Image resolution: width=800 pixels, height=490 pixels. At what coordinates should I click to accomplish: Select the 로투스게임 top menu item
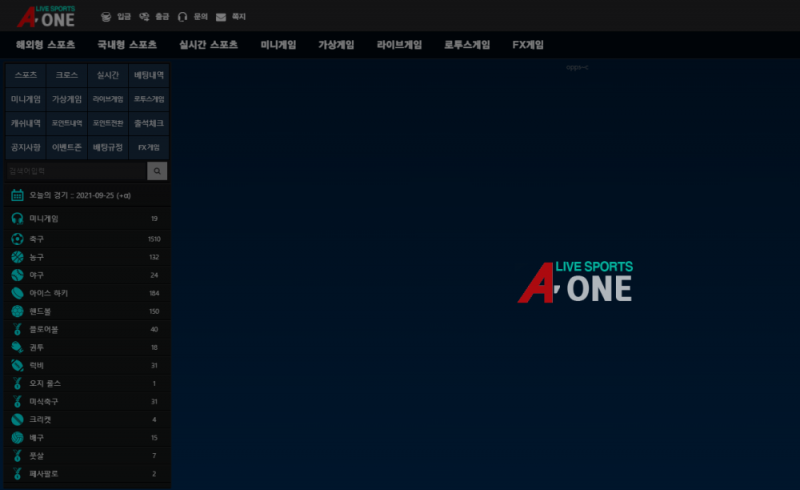click(x=466, y=45)
